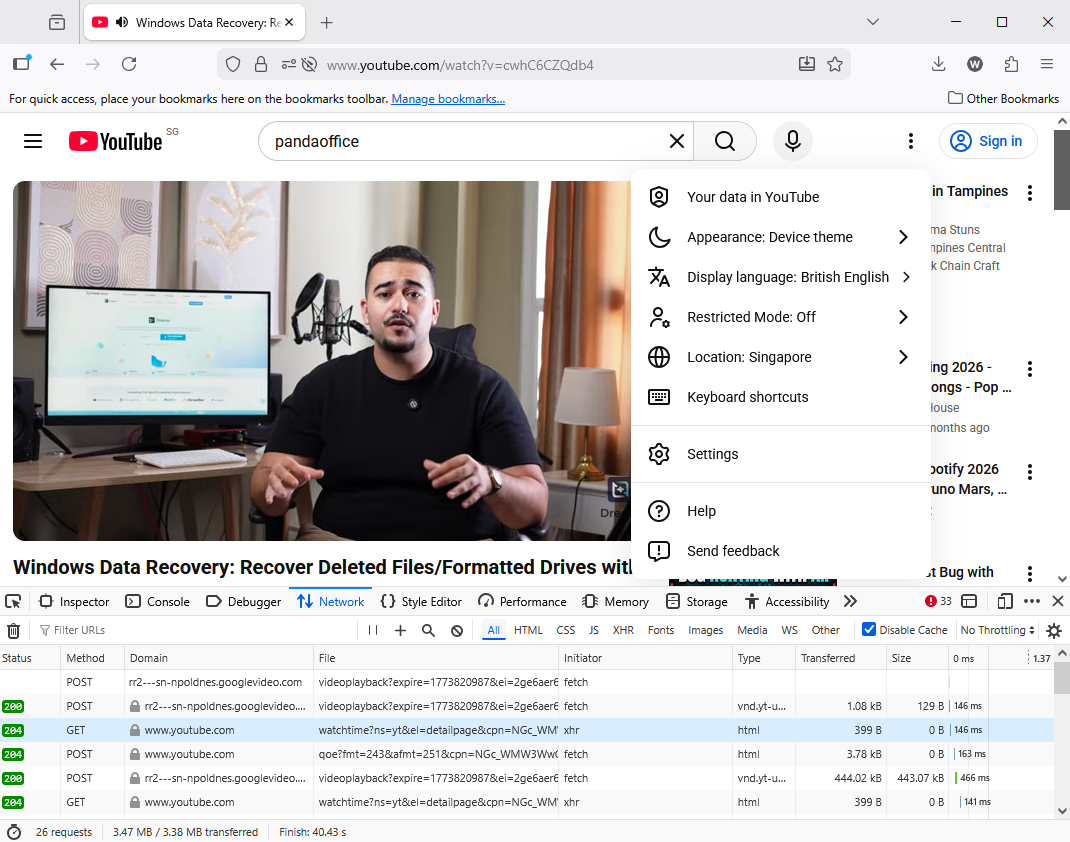Select Settings in the YouTube menu
Image resolution: width=1070 pixels, height=842 pixels.
pyautogui.click(x=712, y=454)
